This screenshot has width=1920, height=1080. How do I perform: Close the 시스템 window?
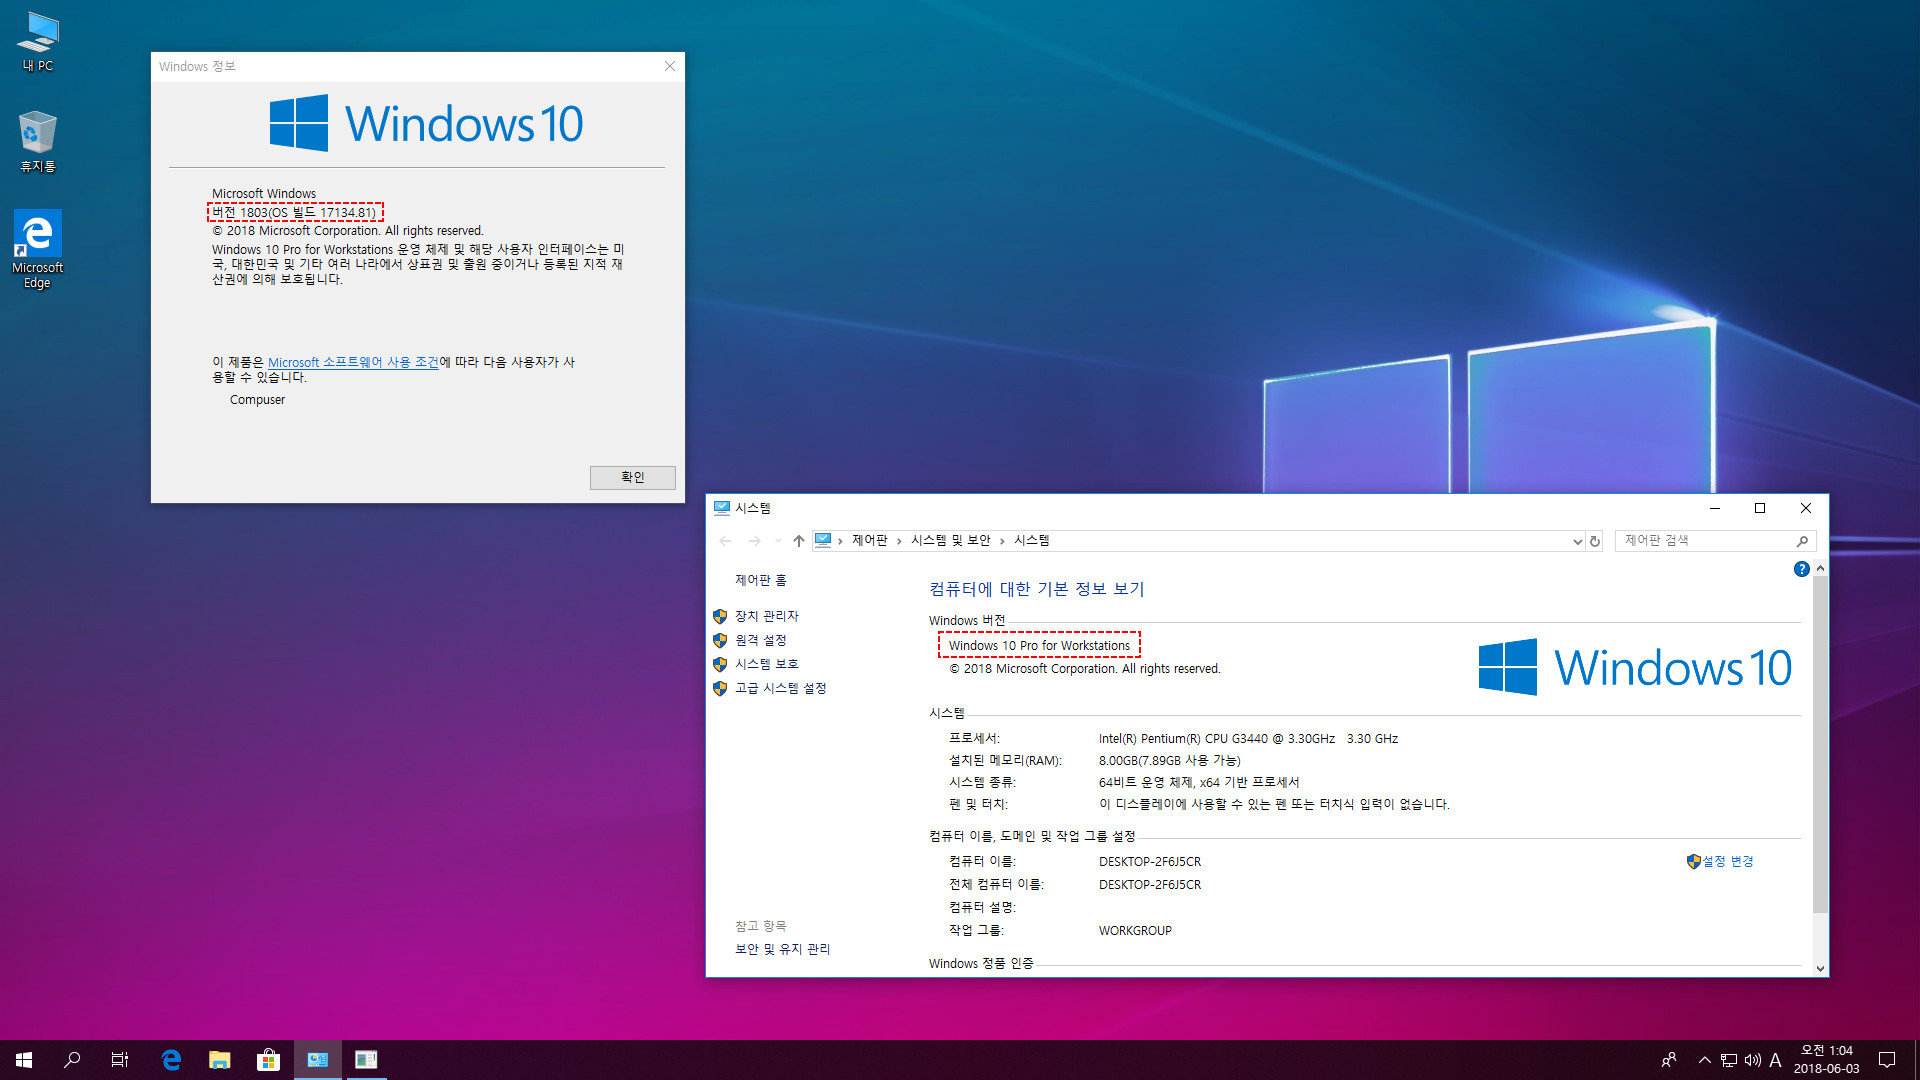1806,508
